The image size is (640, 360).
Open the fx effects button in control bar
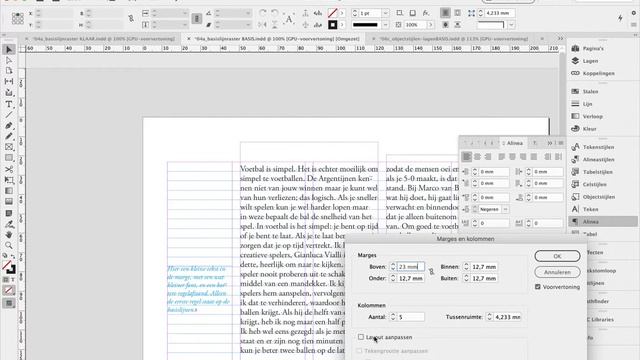pyautogui.click(x=426, y=13)
